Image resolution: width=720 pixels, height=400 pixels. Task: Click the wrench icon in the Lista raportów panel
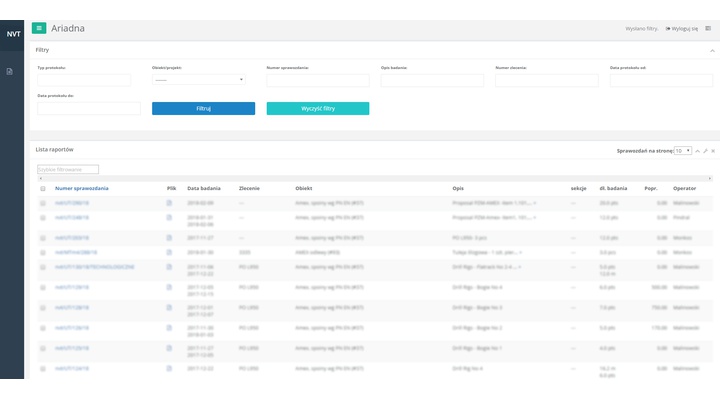705,150
